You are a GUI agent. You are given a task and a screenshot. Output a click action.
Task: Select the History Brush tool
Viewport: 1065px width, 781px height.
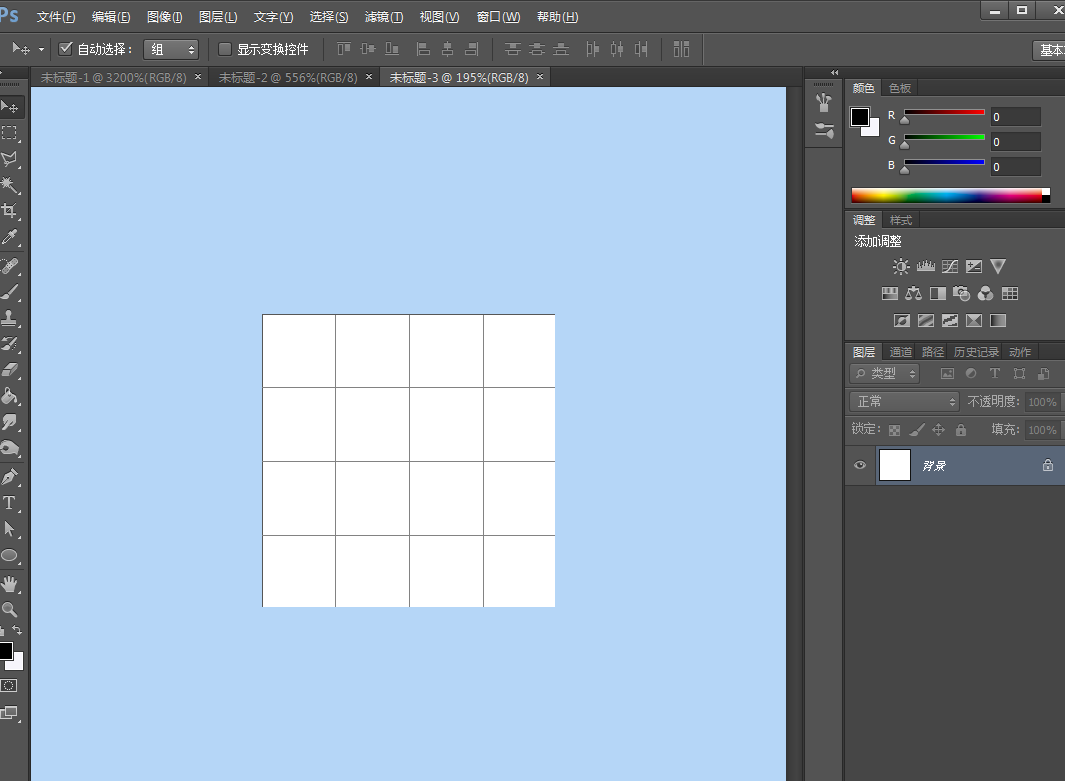tap(10, 344)
